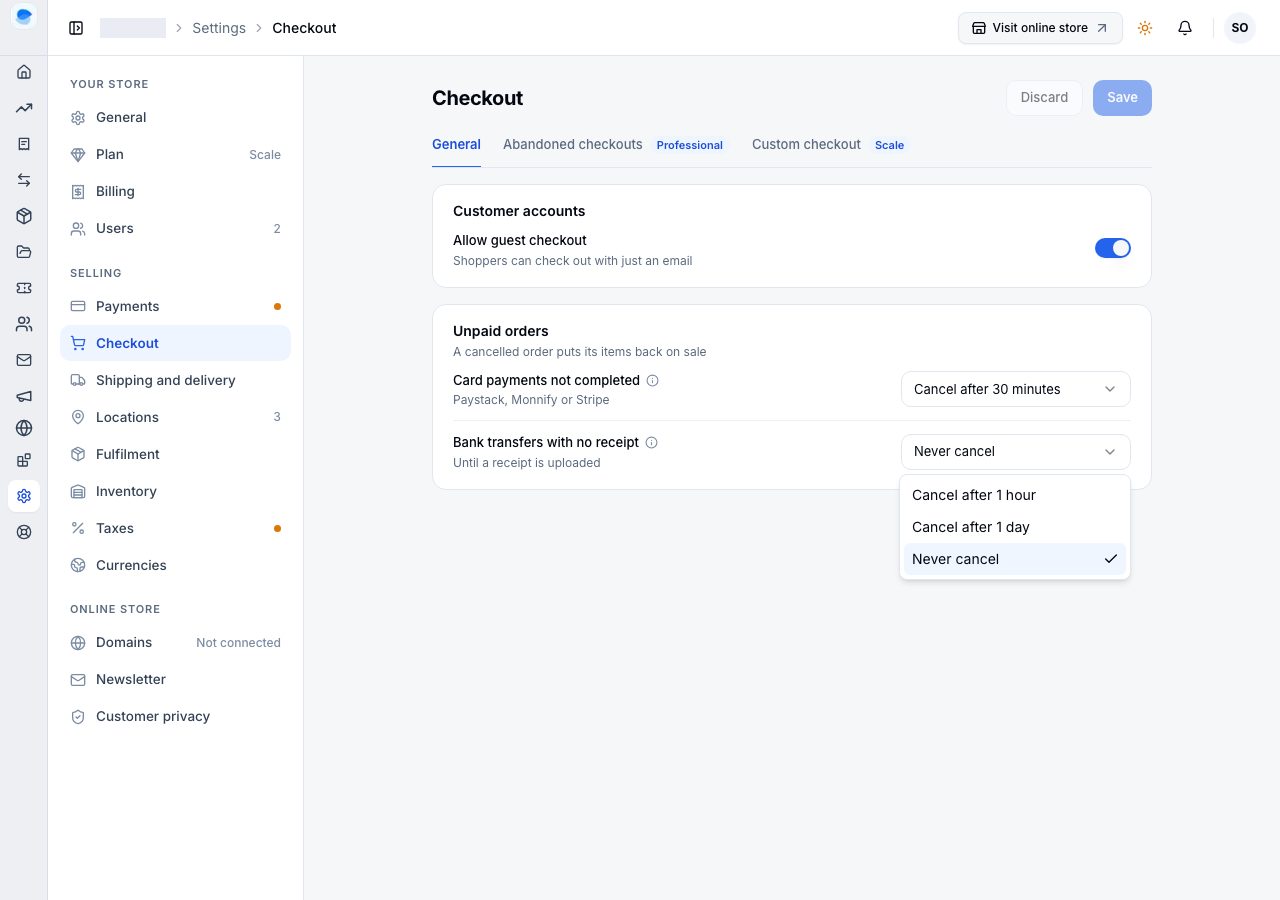Screen dimensions: 1280x900
Task: Open Domains settings marked Not connected
Action: click(176, 642)
